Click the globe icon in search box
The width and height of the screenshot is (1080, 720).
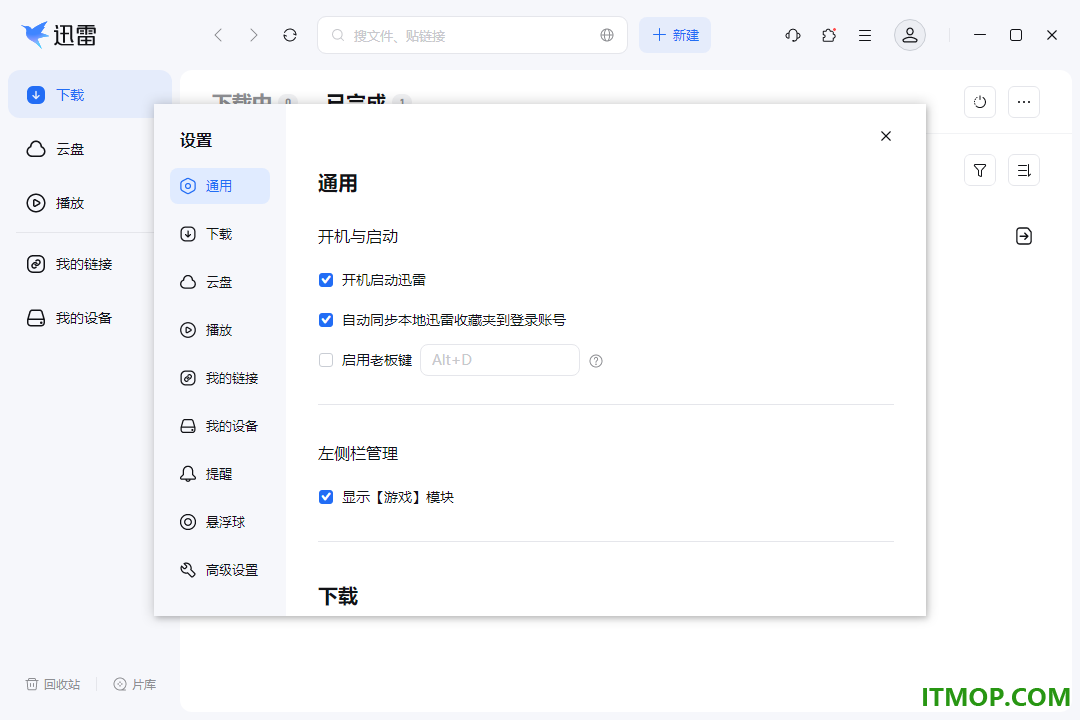click(x=607, y=35)
